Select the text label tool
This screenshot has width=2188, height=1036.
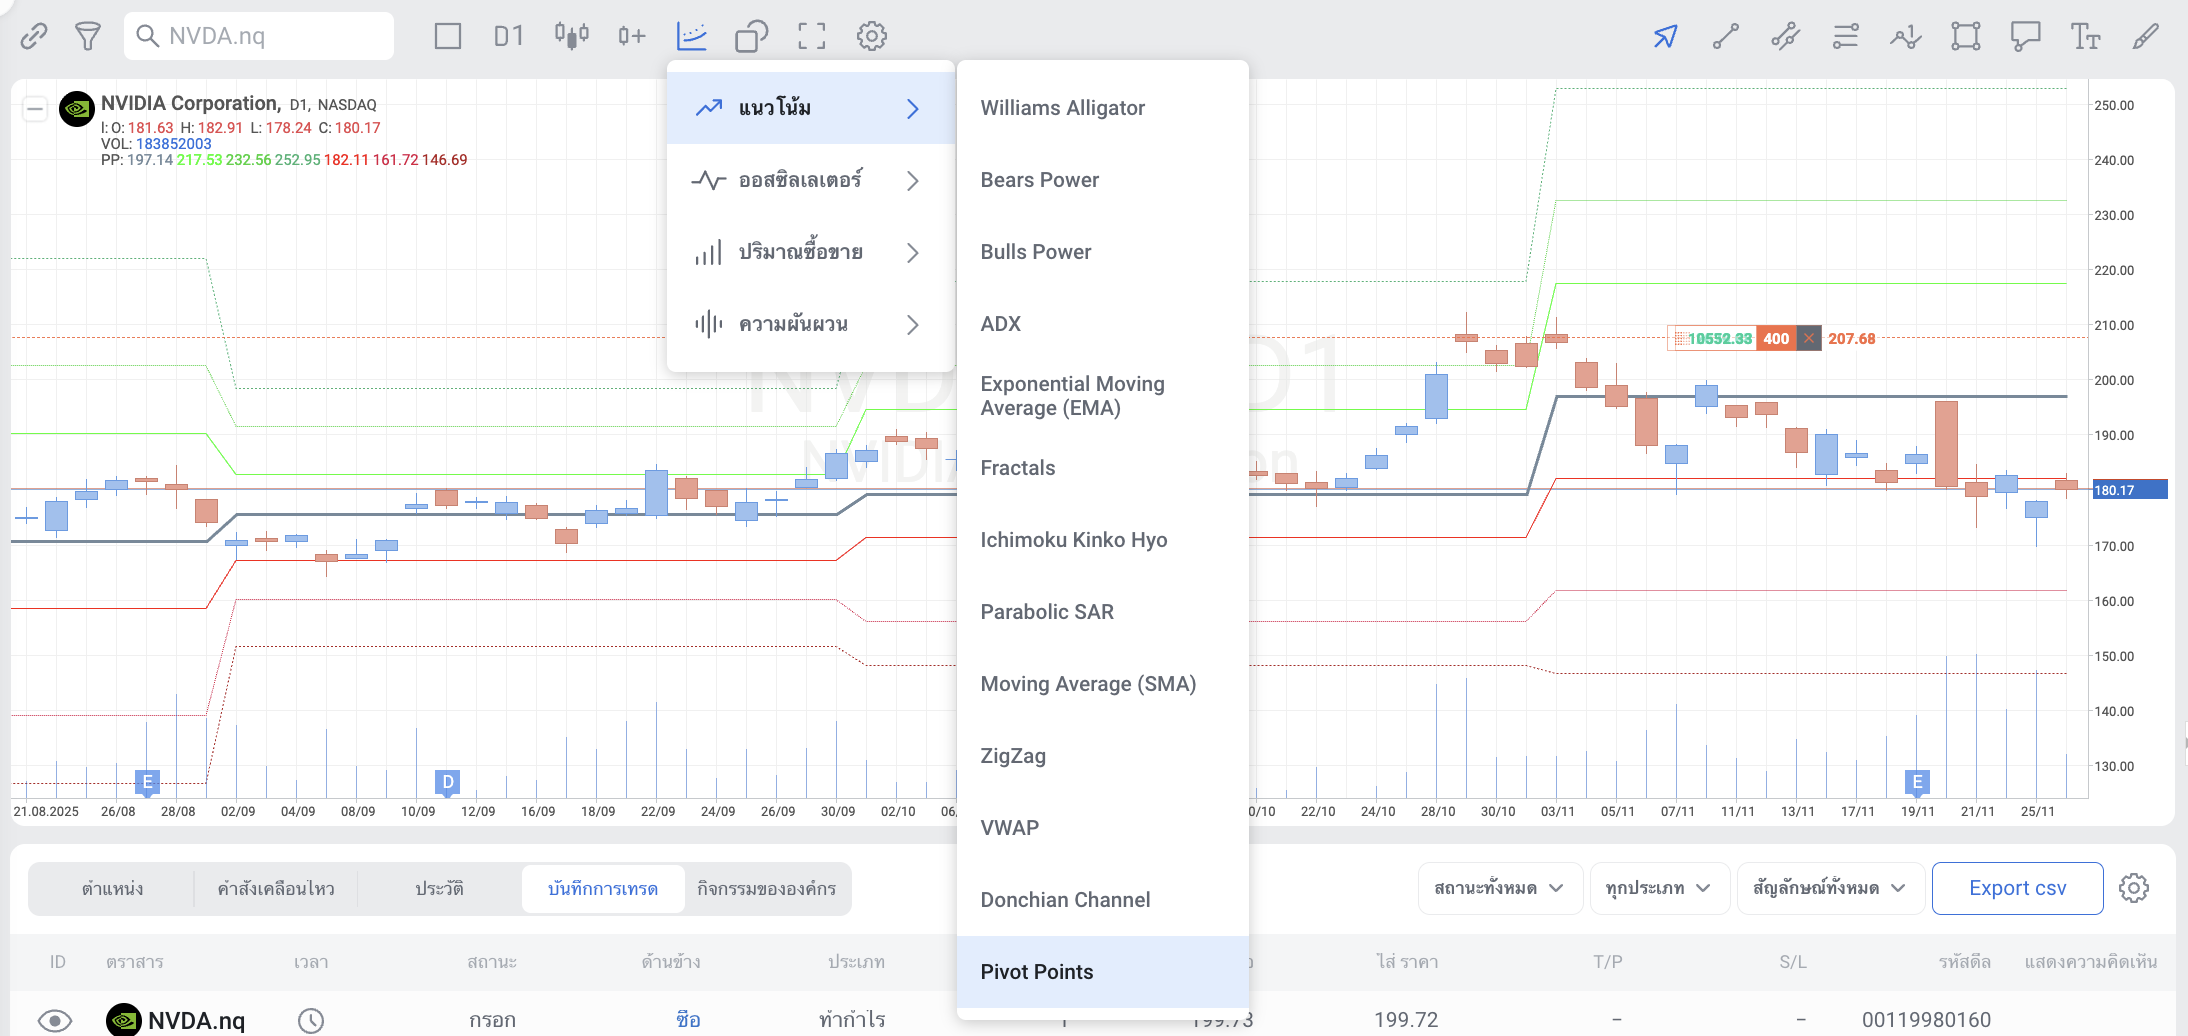2086,37
